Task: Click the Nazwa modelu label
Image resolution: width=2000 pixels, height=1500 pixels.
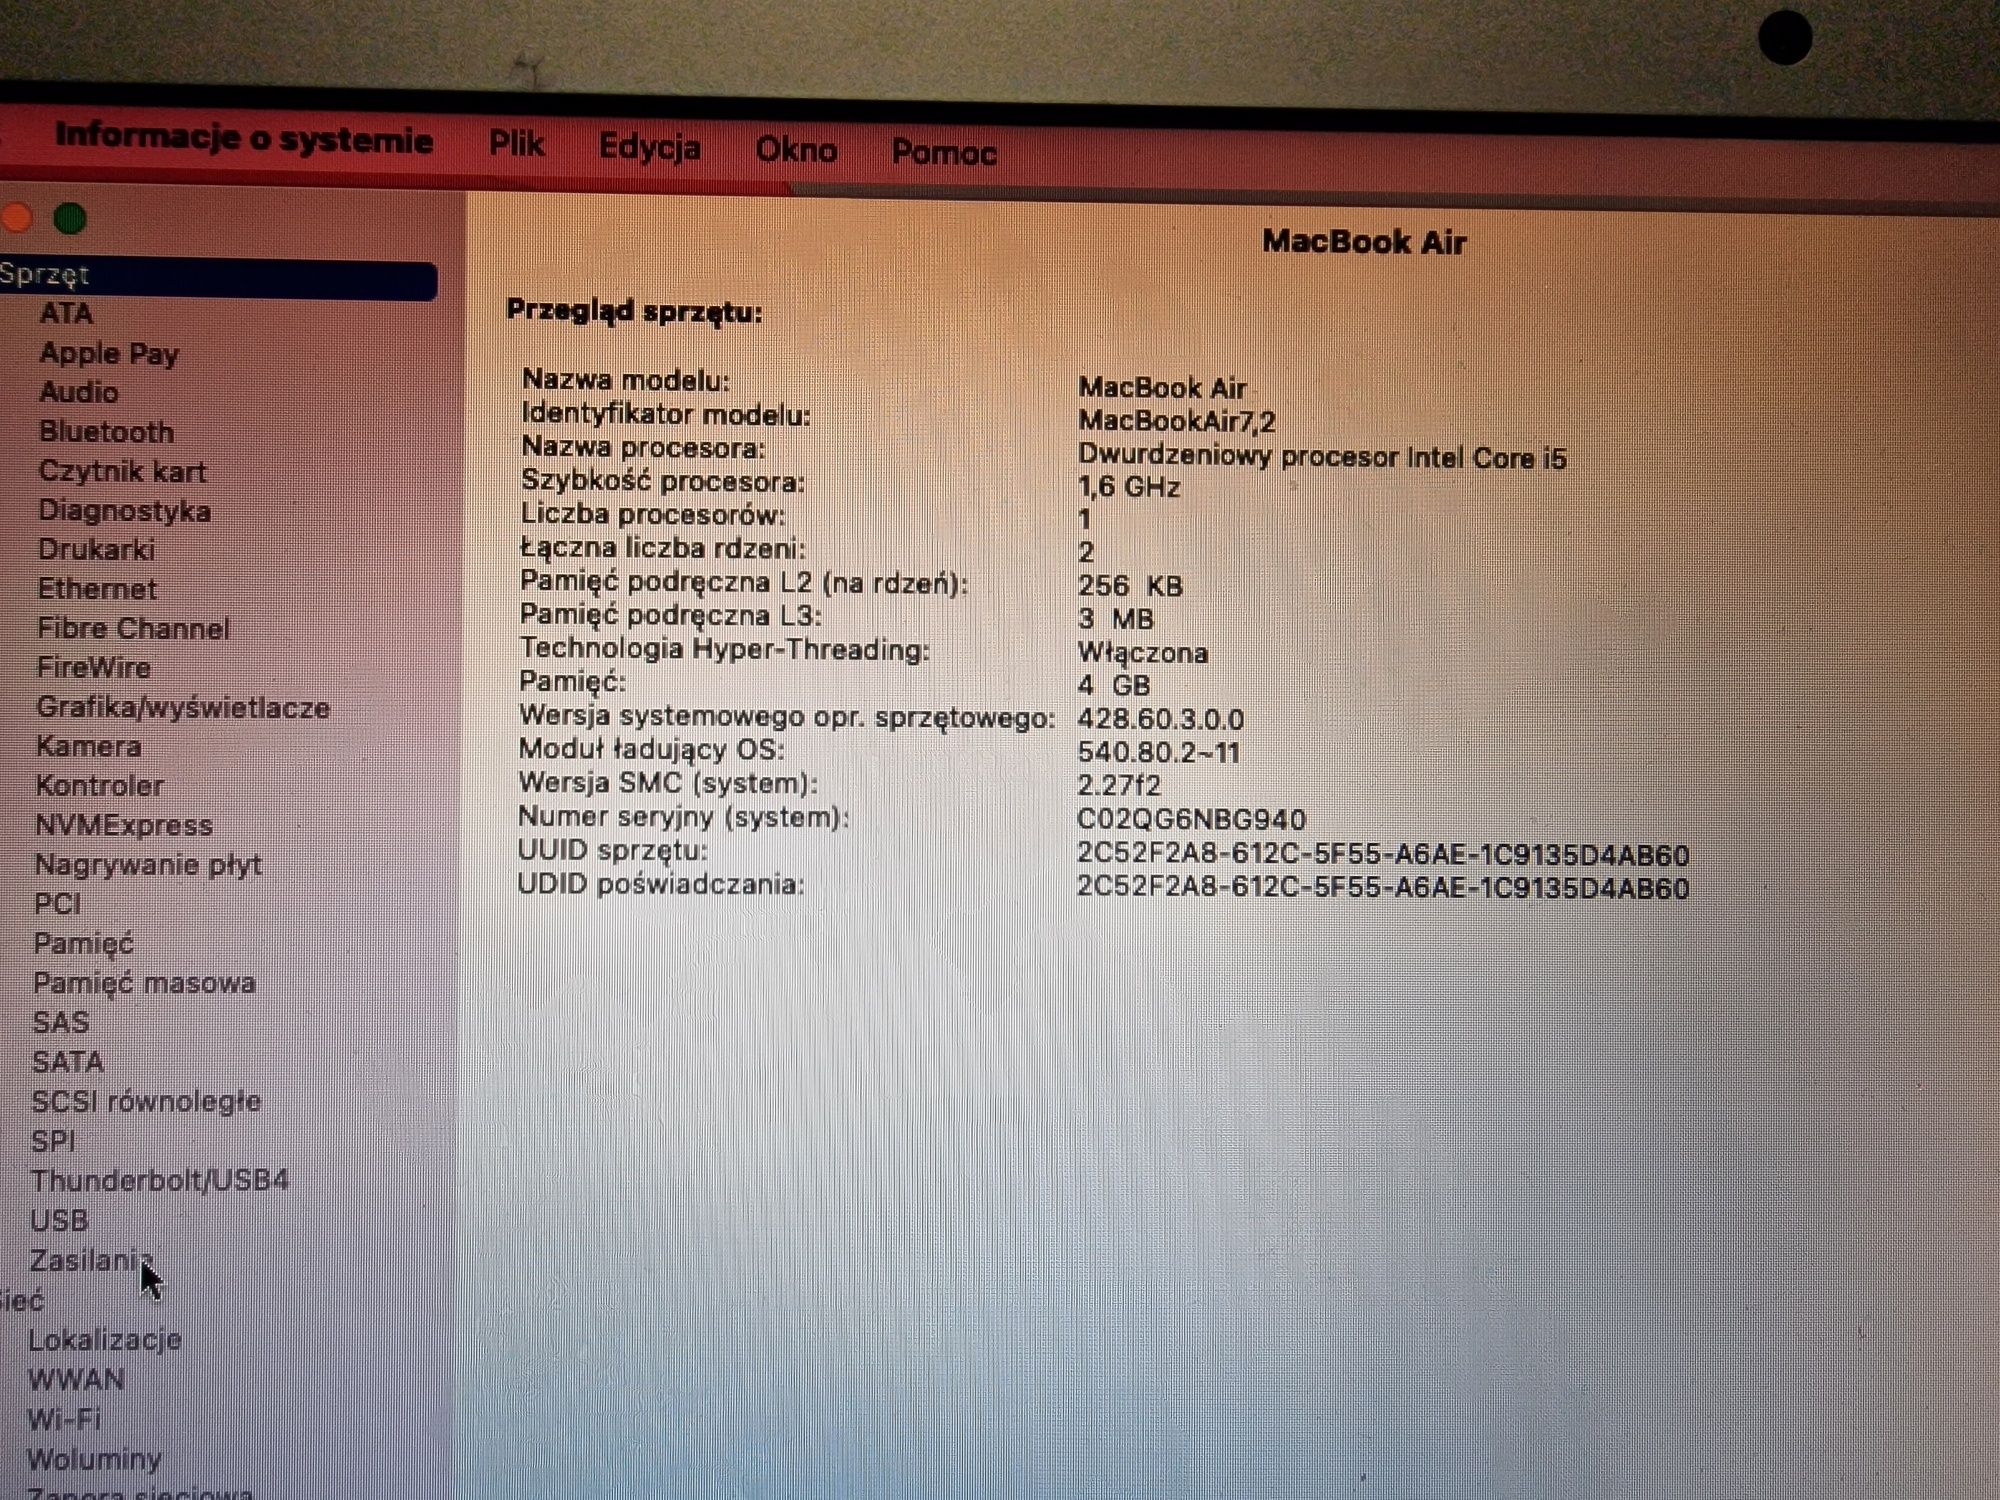Action: (626, 380)
